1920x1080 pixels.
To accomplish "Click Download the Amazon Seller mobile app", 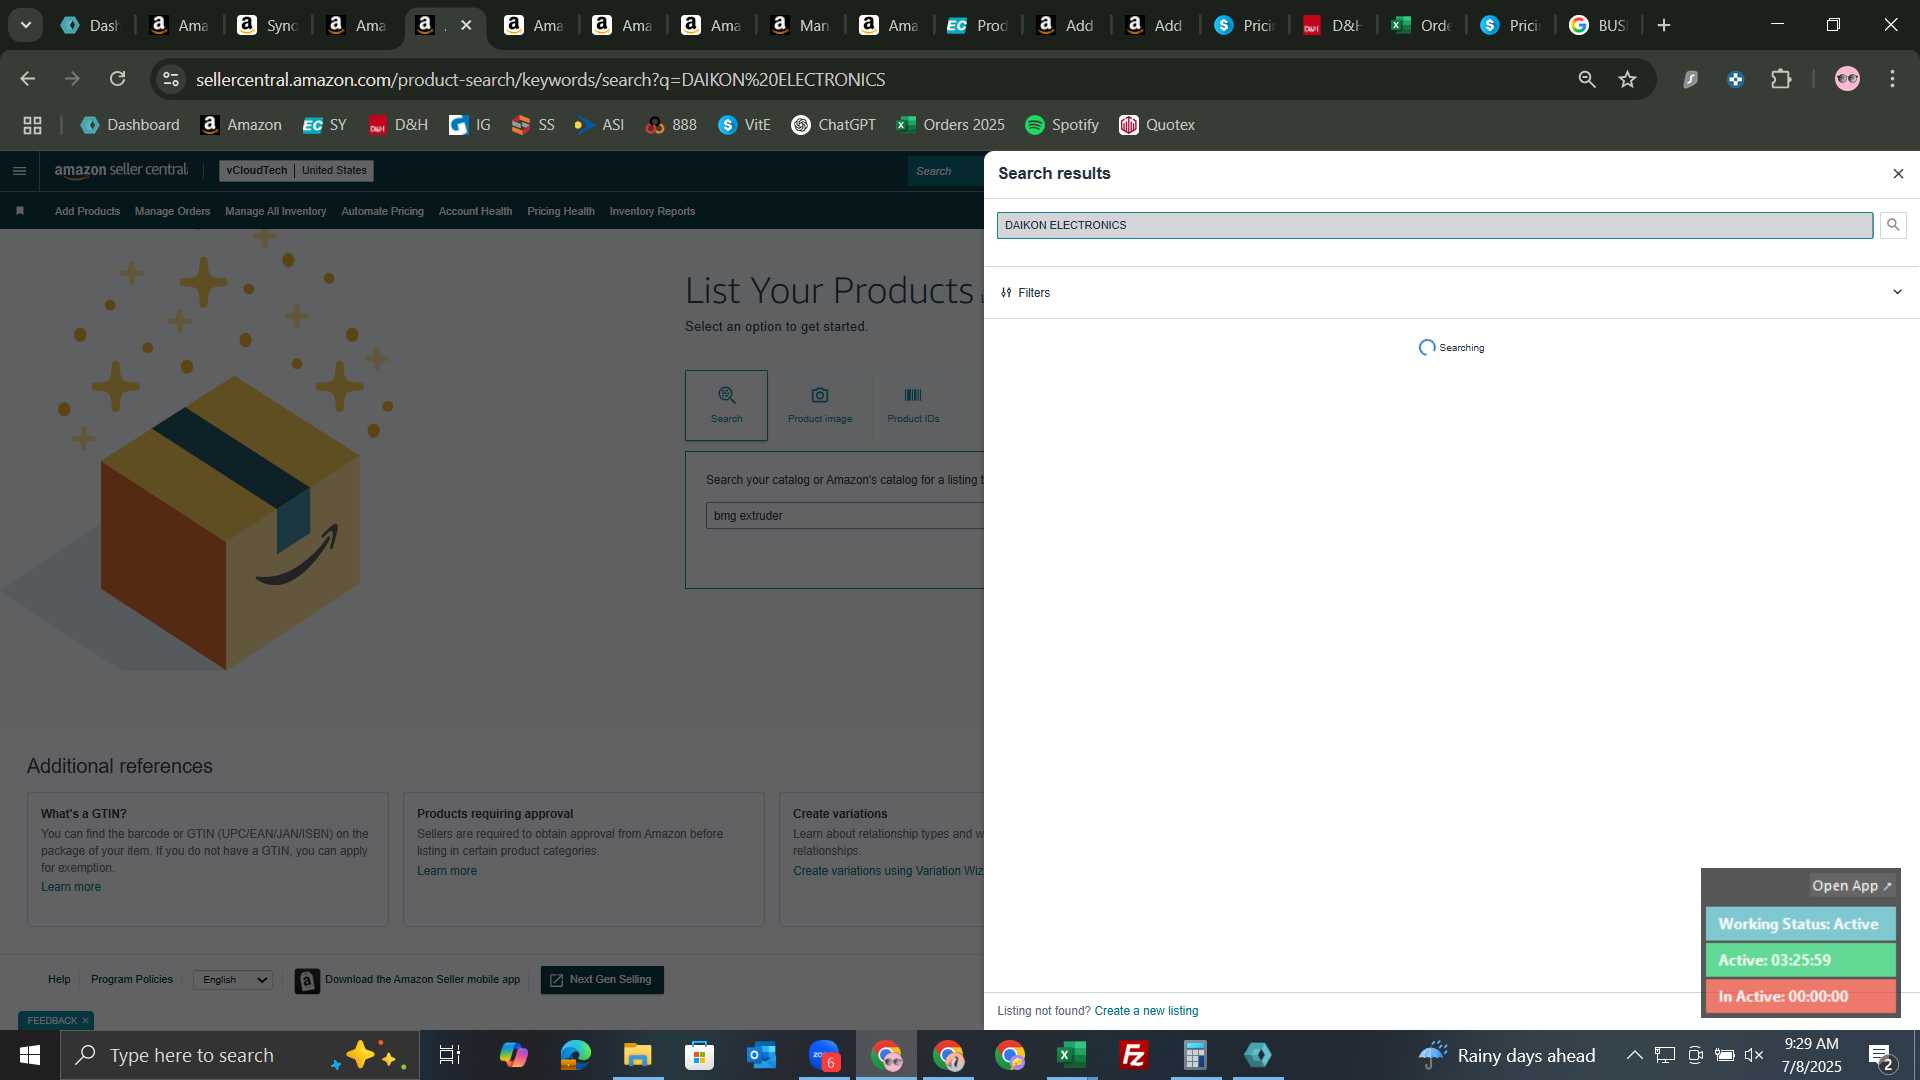I will point(408,980).
